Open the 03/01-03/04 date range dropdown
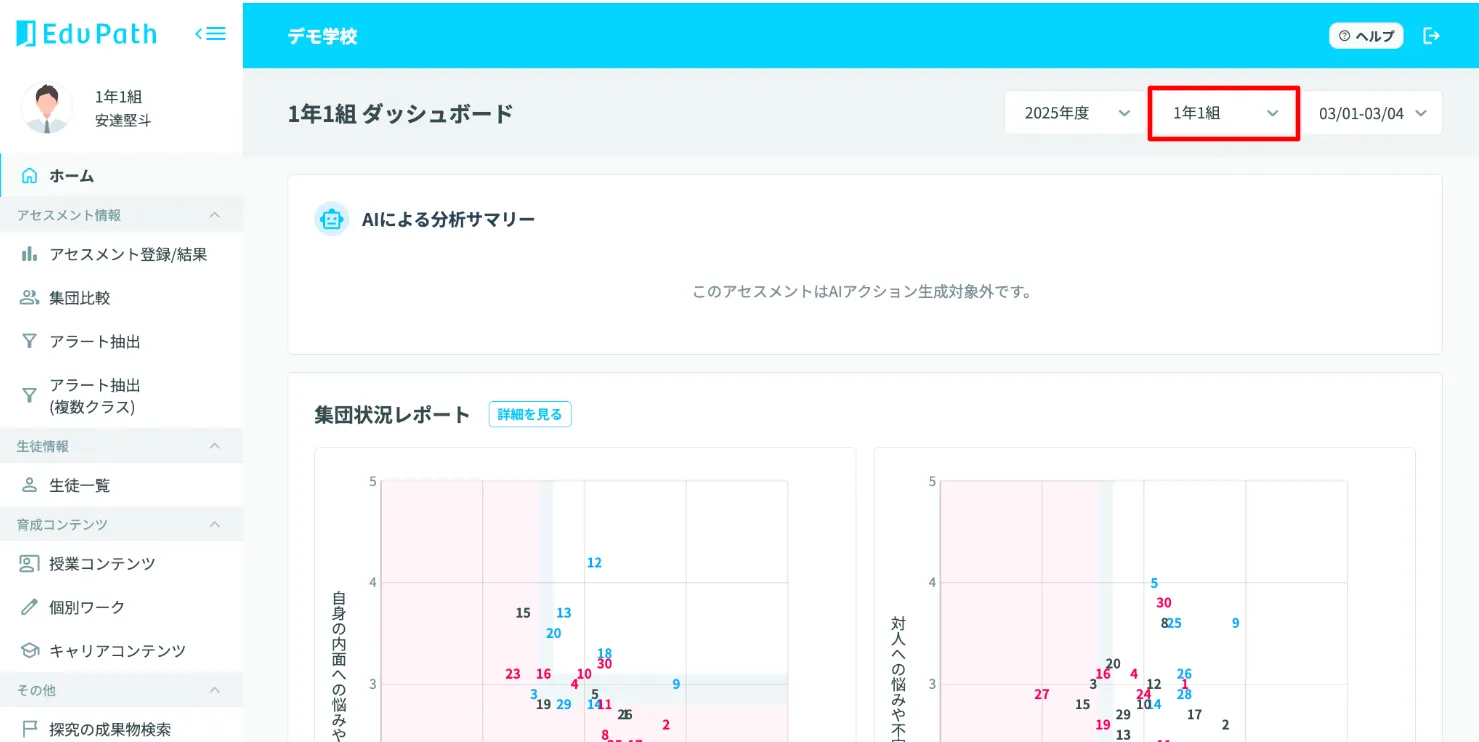Screen dimensions: 1479x742 pos(1372,113)
